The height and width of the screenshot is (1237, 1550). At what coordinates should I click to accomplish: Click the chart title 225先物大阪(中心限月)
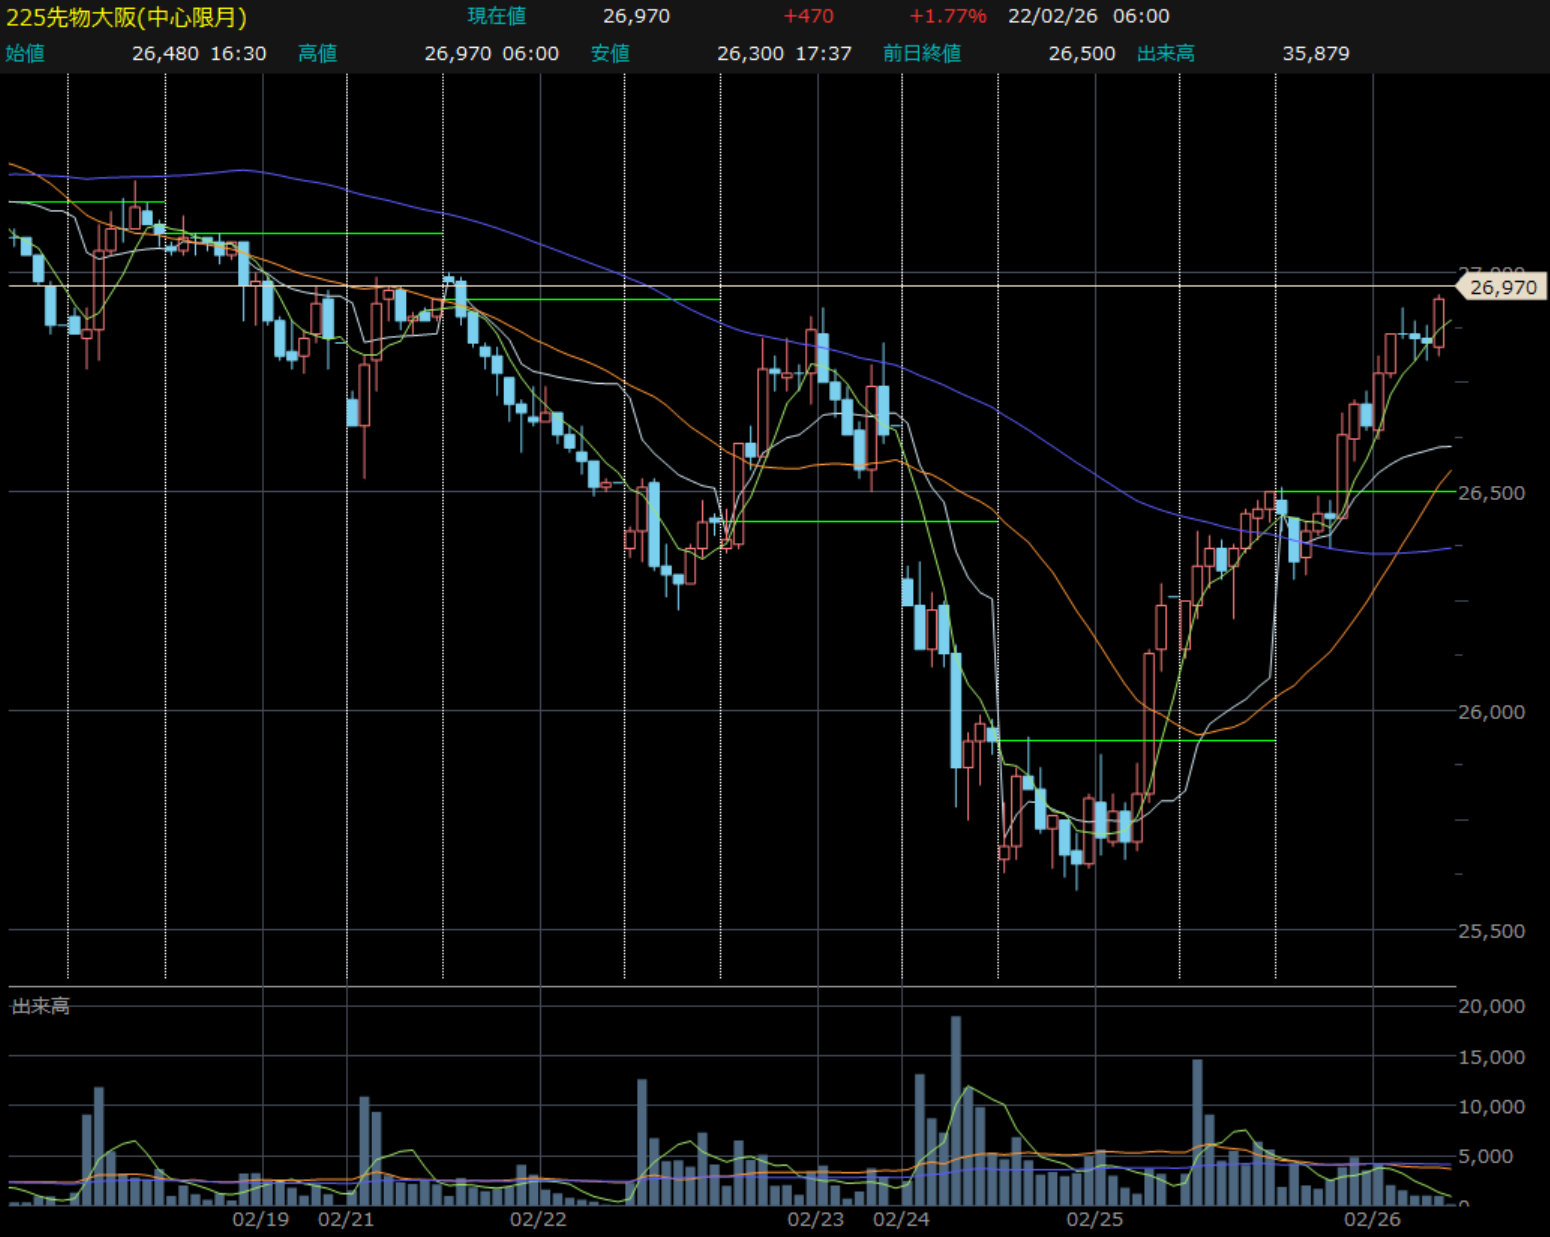click(126, 17)
